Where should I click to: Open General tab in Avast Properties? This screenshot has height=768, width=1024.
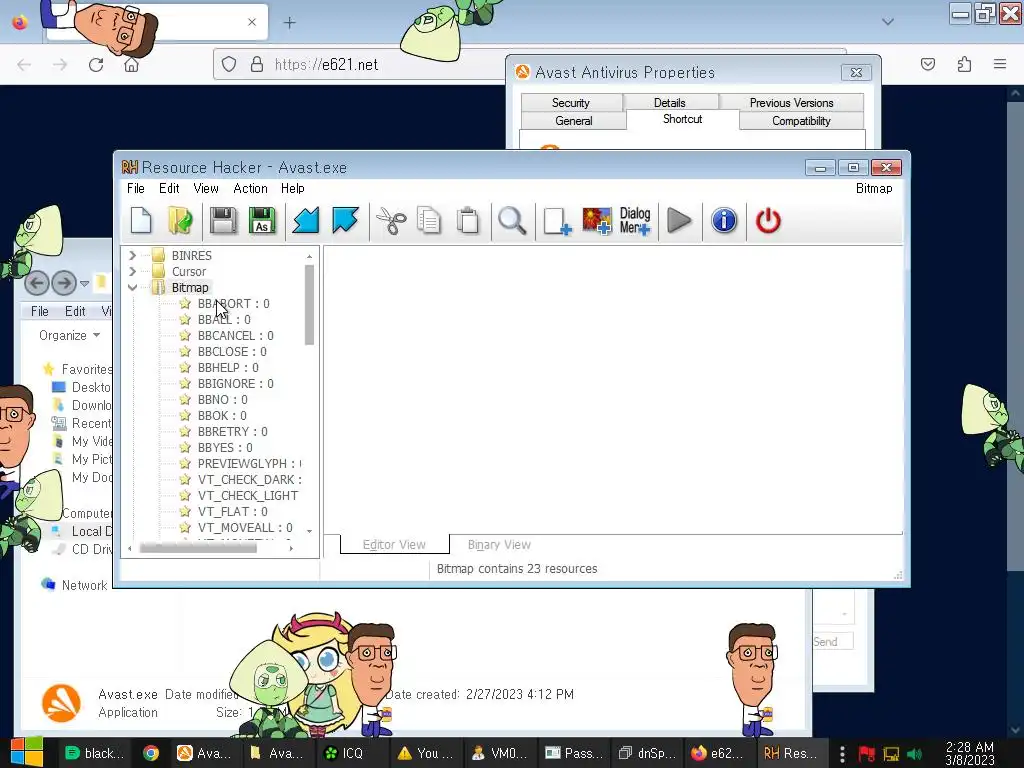click(573, 121)
